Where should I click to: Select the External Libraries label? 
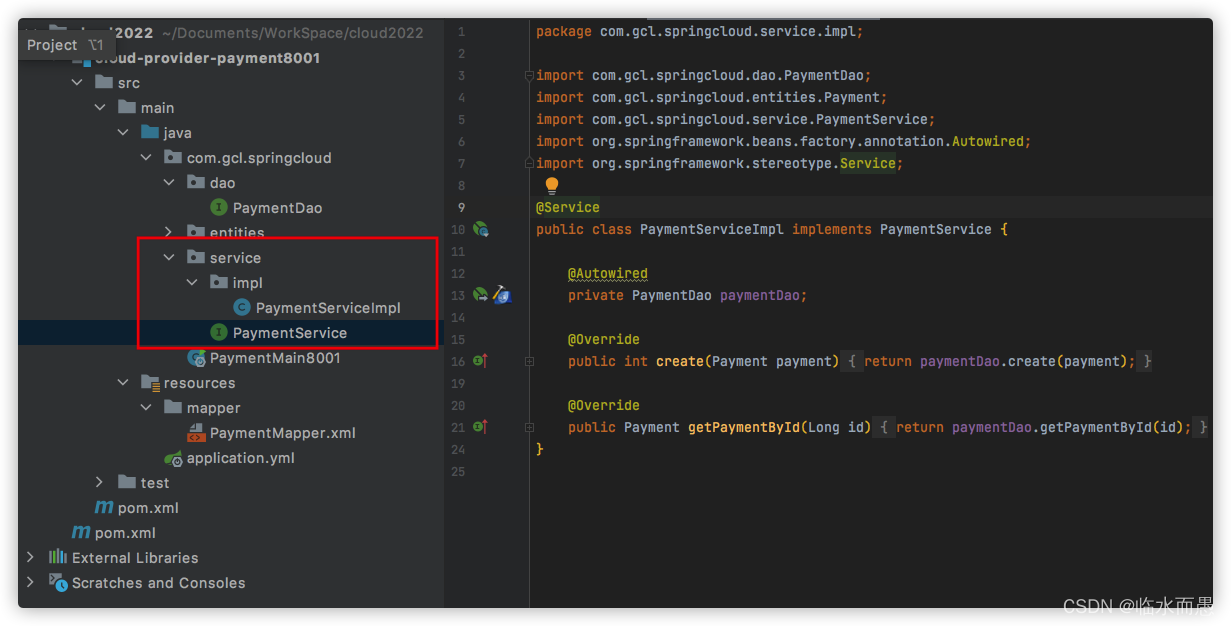coord(135,558)
